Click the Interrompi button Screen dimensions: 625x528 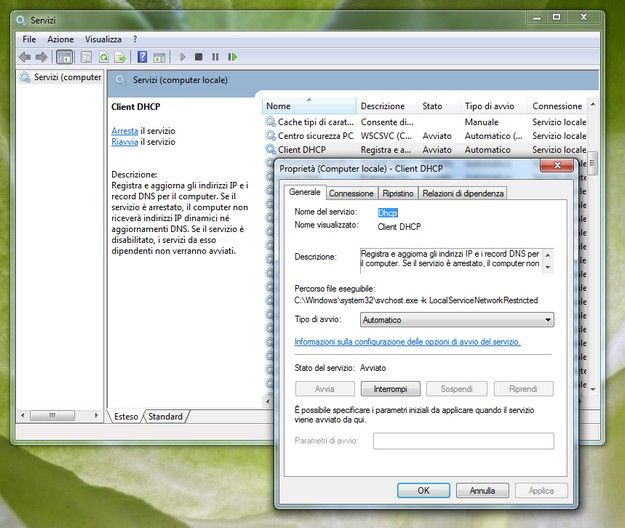coord(390,389)
